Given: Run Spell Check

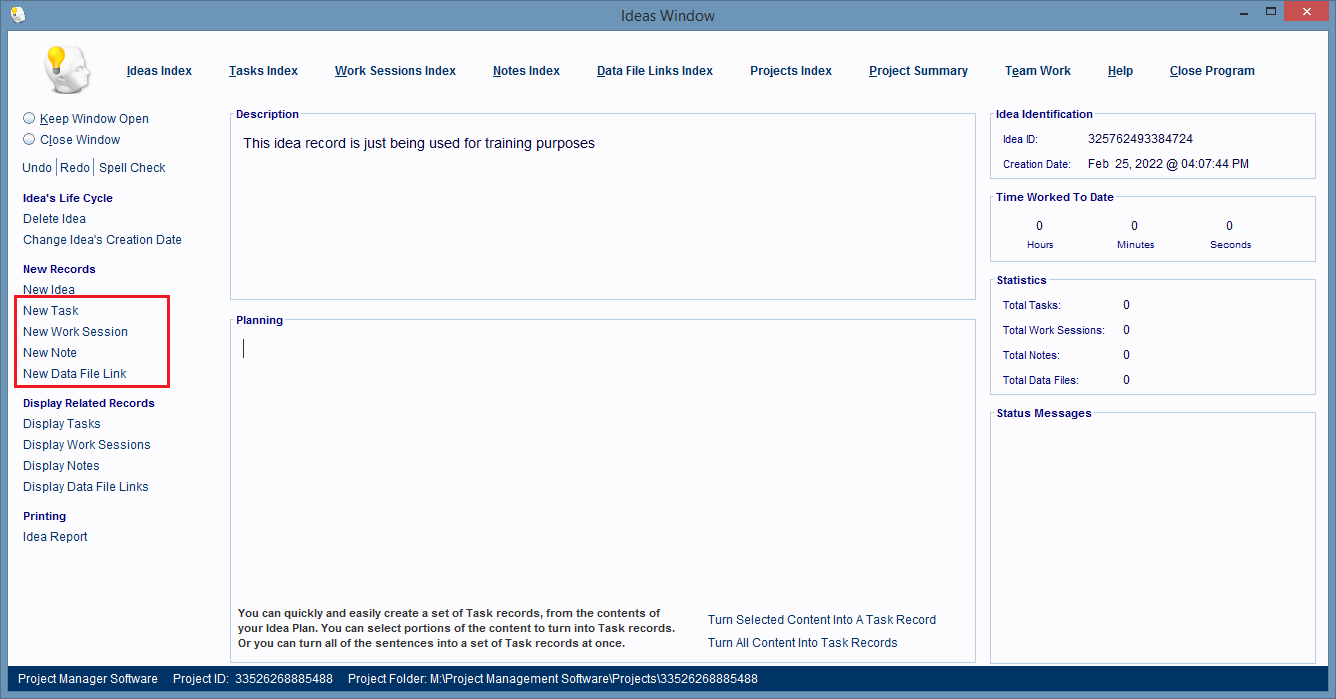Looking at the screenshot, I should coord(132,168).
